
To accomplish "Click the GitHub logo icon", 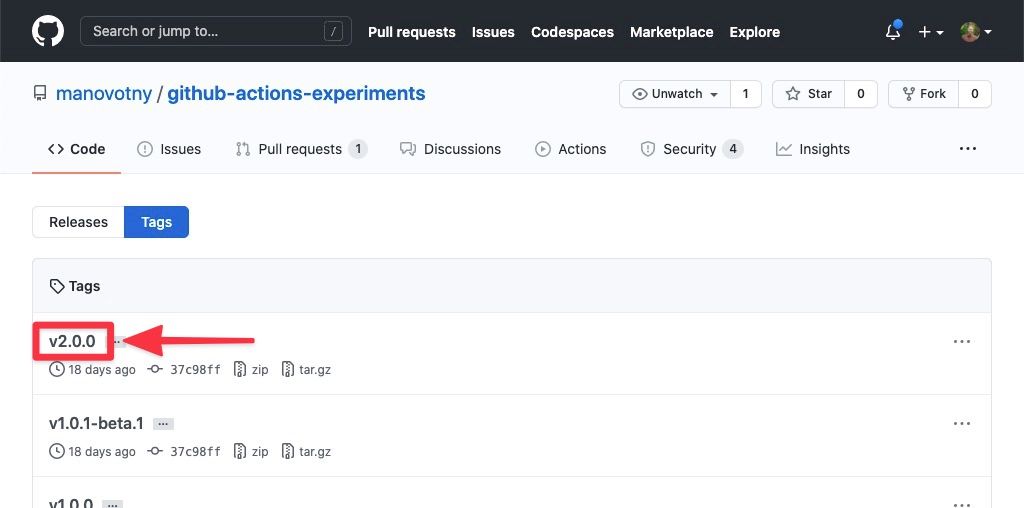I will point(47,31).
